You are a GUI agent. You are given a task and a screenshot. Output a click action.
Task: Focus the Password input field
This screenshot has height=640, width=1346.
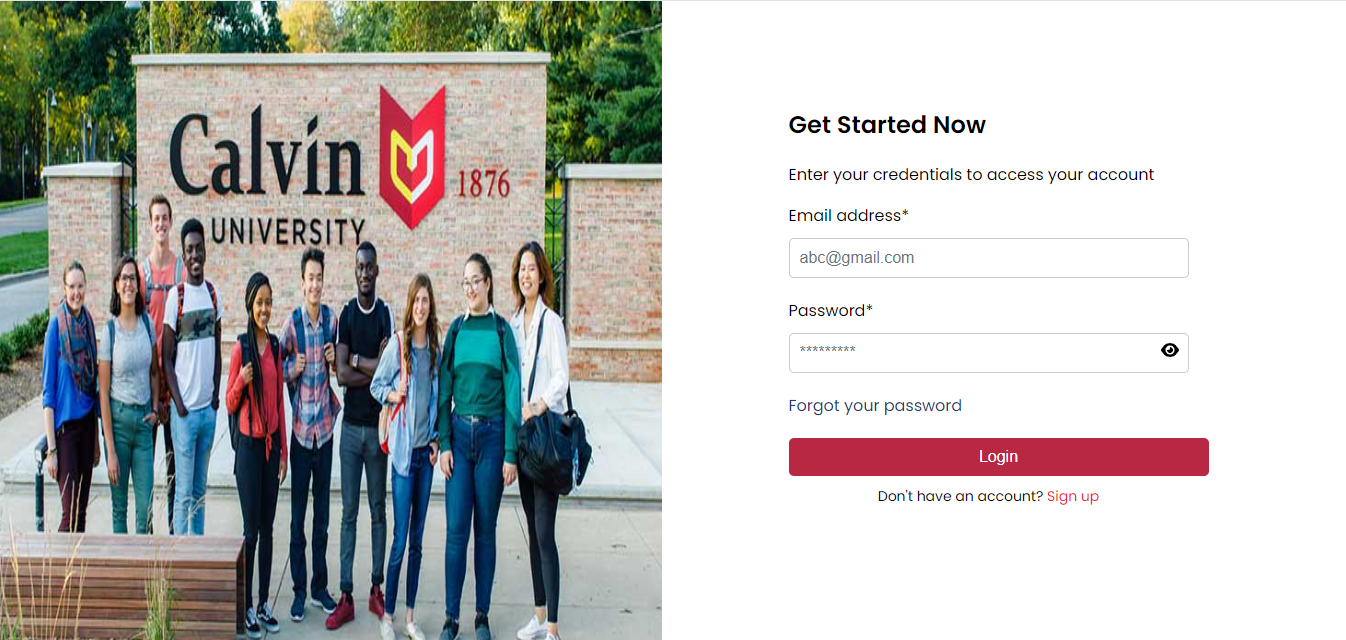click(x=988, y=353)
